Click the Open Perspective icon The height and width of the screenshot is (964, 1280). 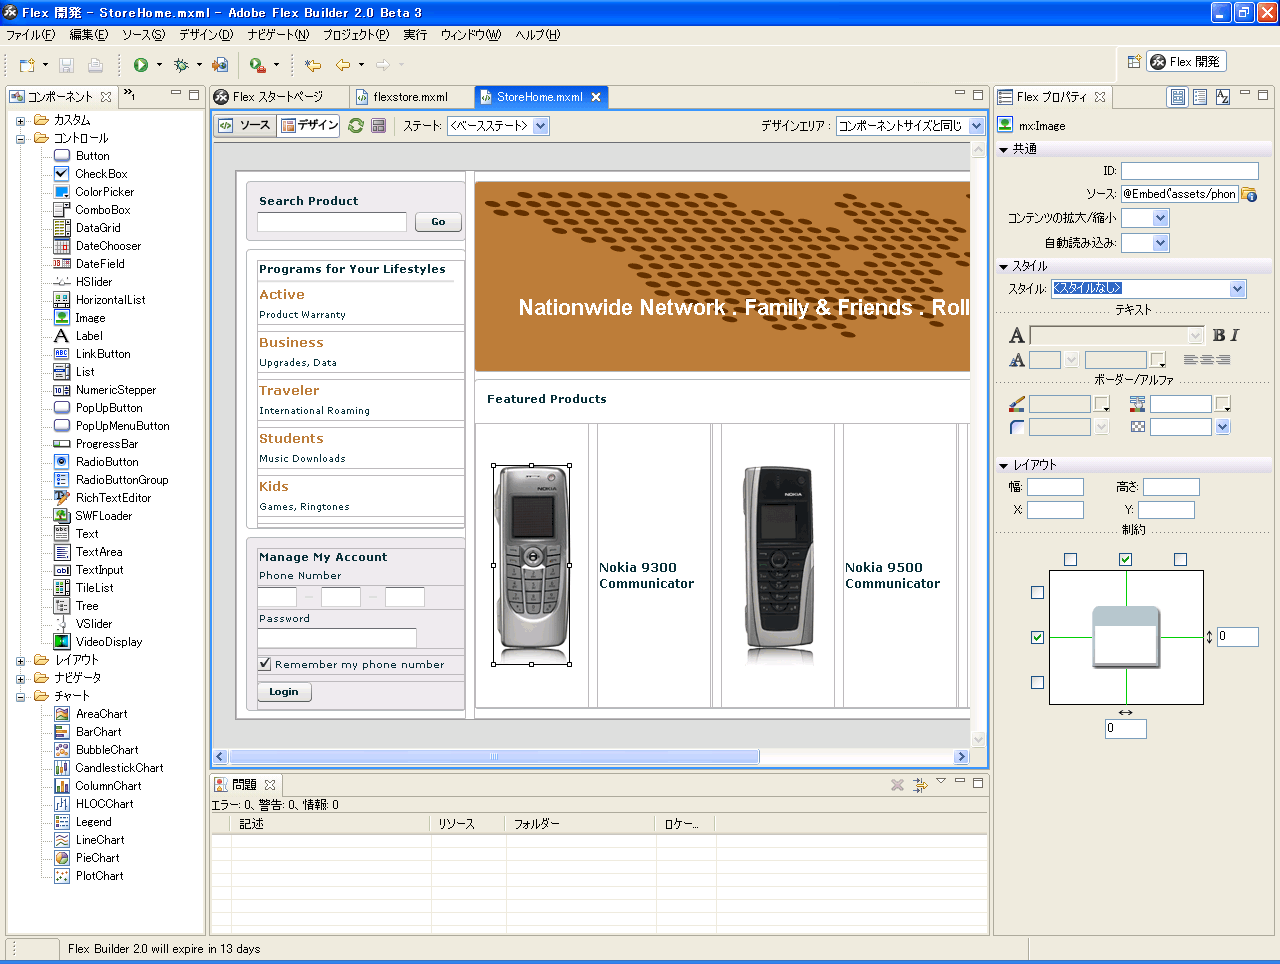point(1134,61)
